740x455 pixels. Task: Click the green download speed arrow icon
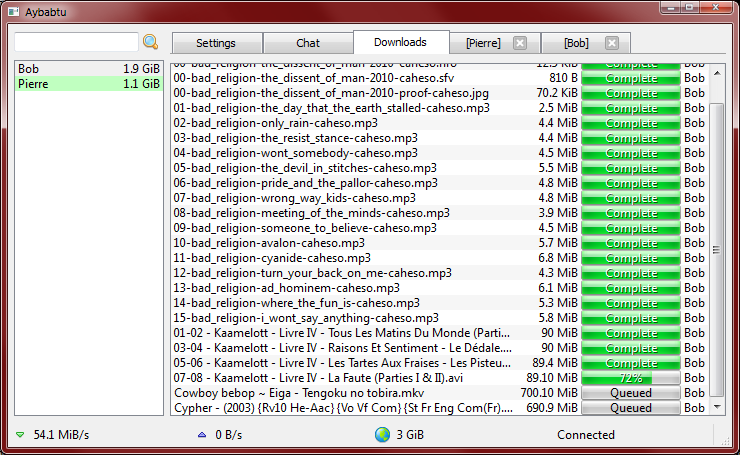coord(20,435)
